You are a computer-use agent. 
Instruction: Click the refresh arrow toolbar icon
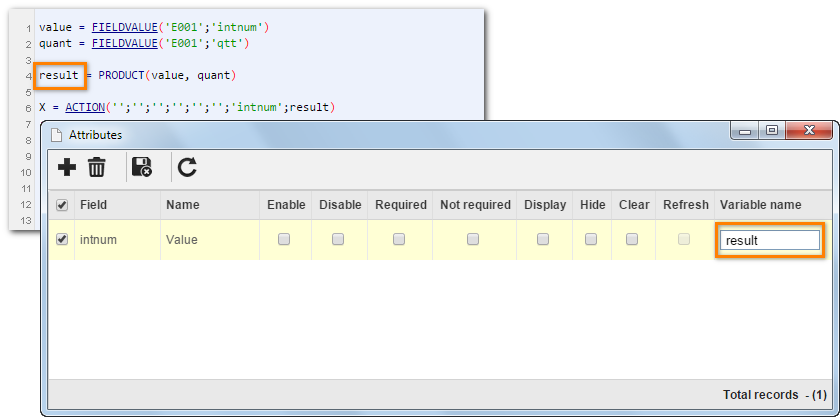tap(188, 167)
